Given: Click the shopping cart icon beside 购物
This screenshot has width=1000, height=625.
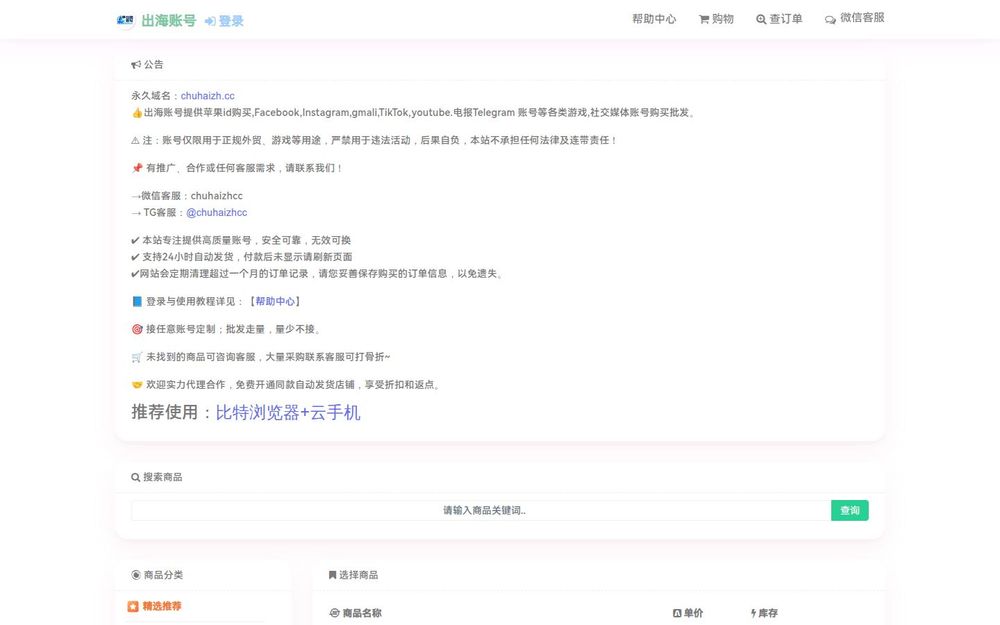Looking at the screenshot, I should pyautogui.click(x=703, y=20).
